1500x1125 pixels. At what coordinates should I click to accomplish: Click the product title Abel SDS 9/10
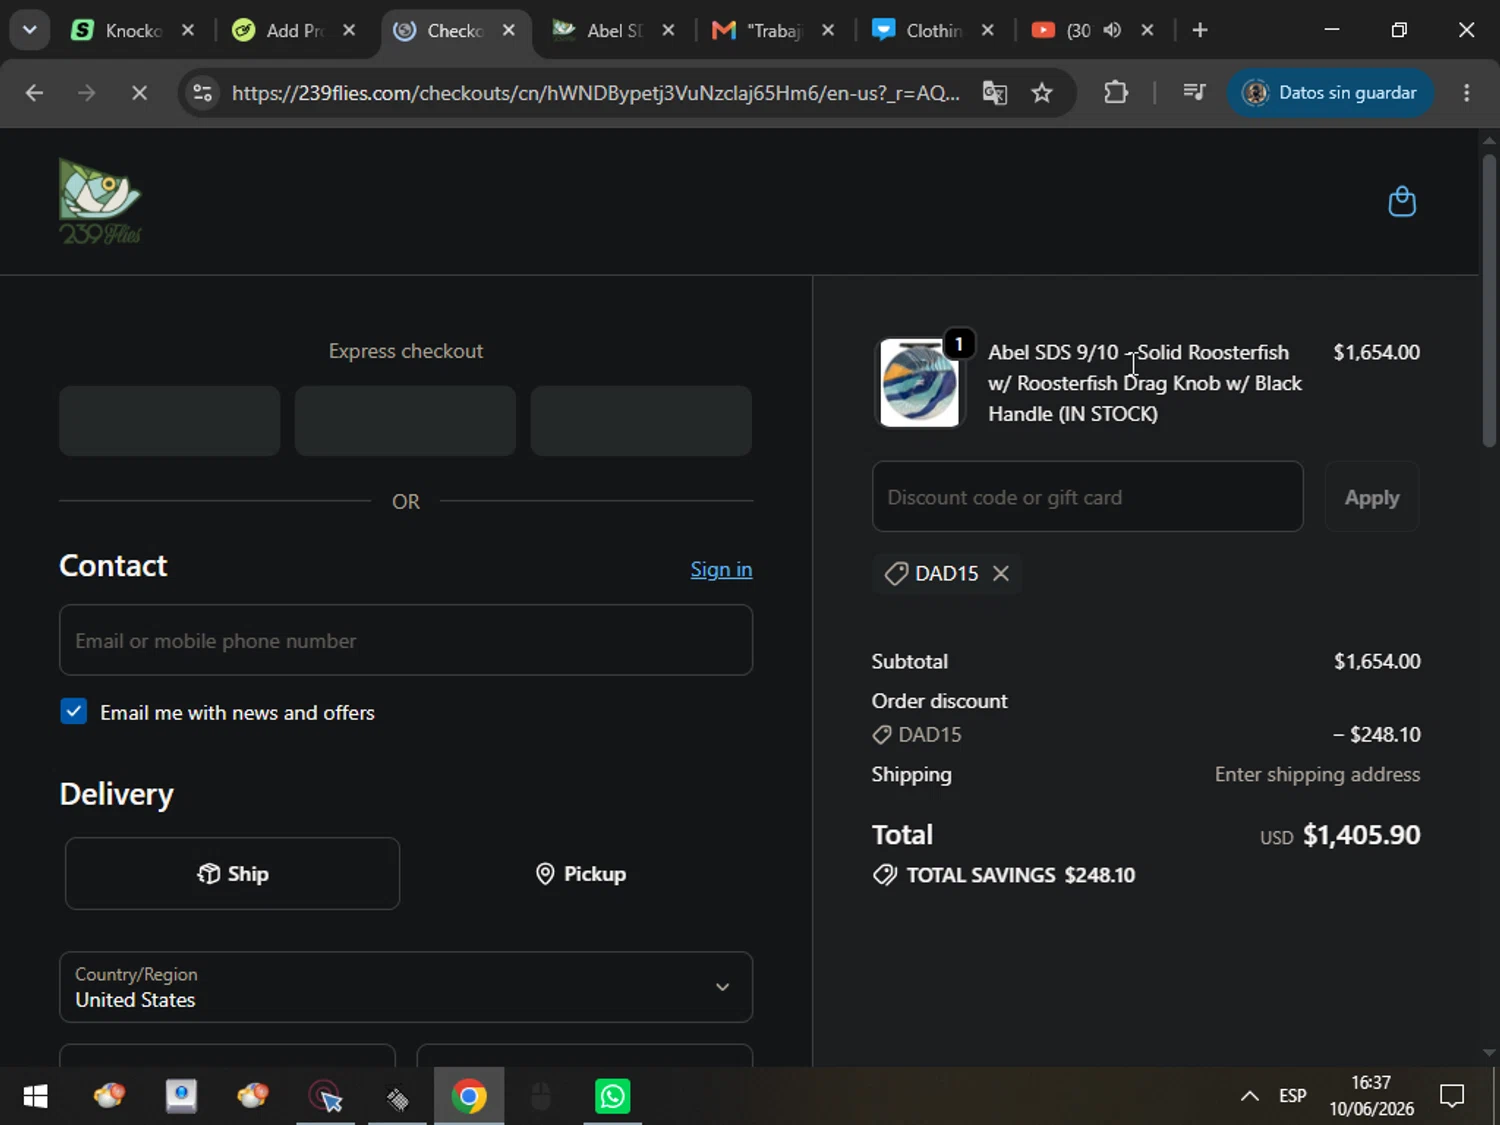point(1145,383)
